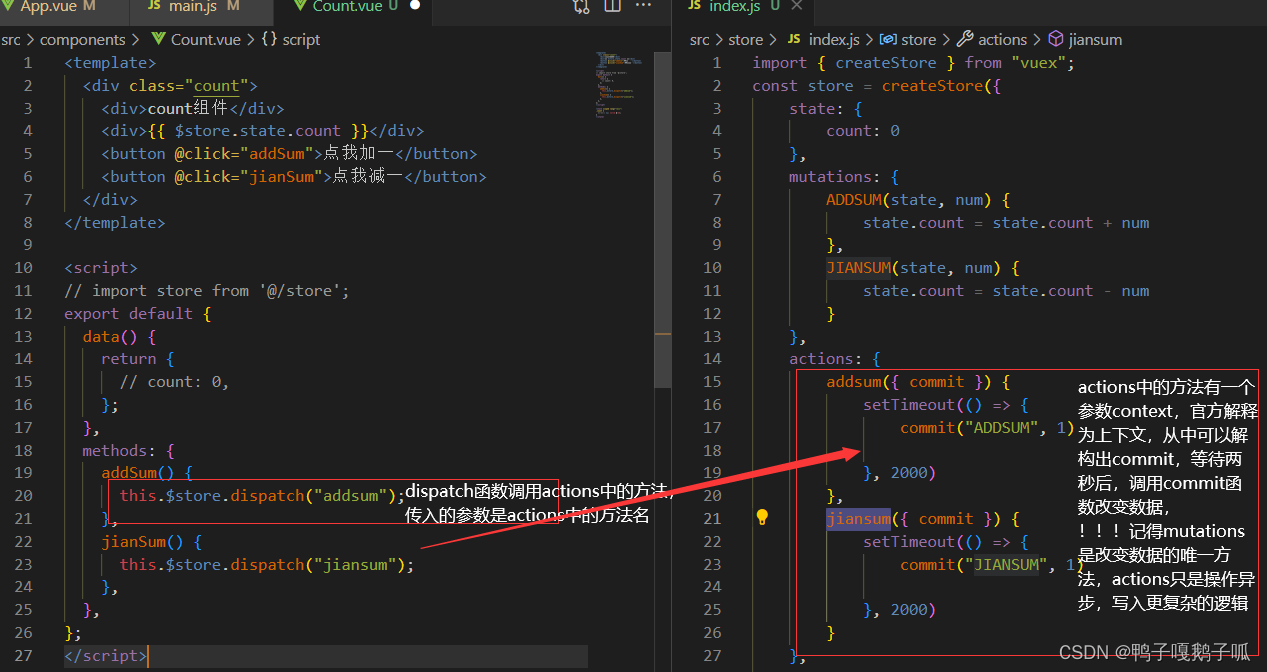Click 'state.count = state.count + num' line
This screenshot has width=1267, height=672.
(1006, 222)
